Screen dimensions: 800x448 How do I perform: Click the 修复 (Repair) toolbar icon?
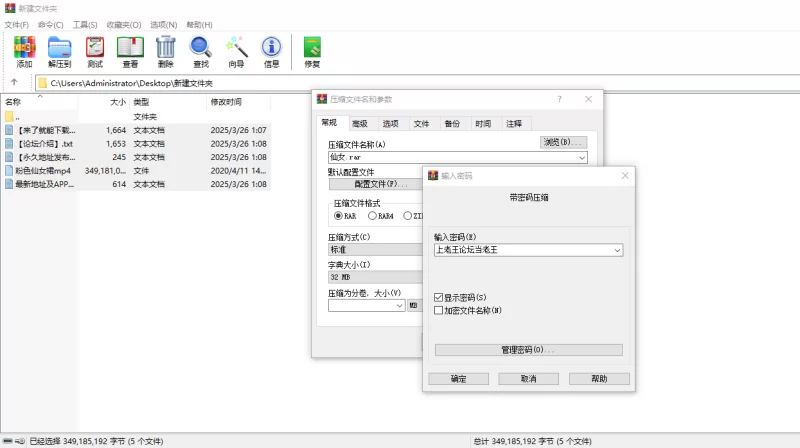(x=312, y=52)
